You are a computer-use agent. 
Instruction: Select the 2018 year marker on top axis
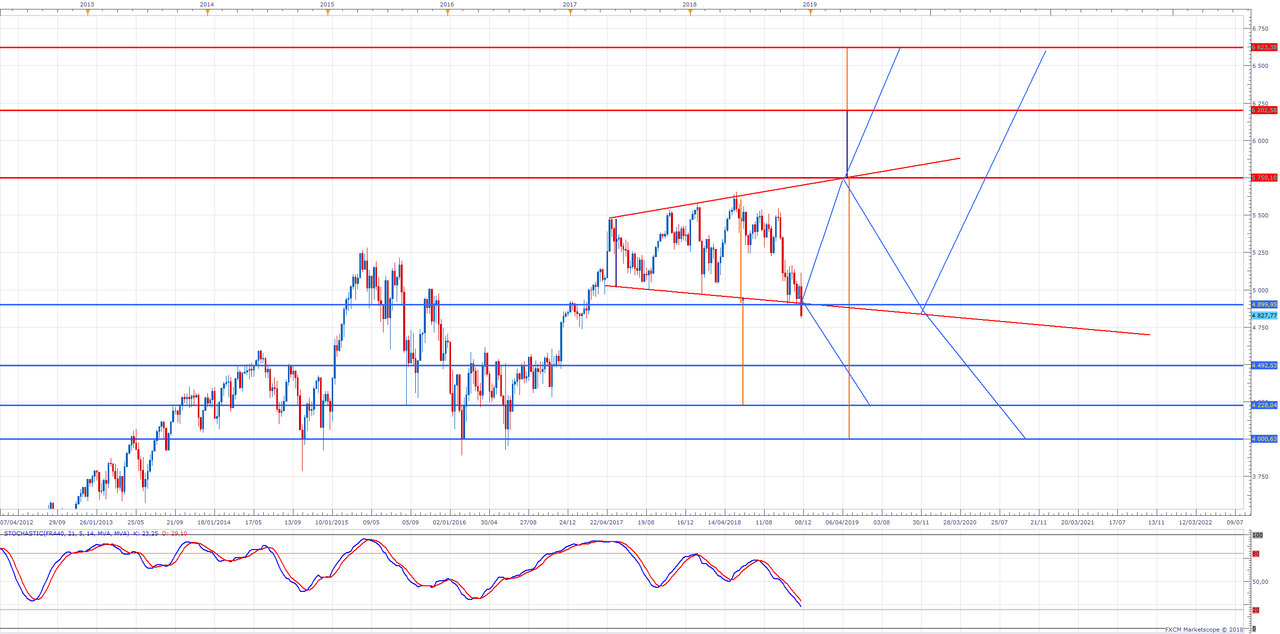689,5
